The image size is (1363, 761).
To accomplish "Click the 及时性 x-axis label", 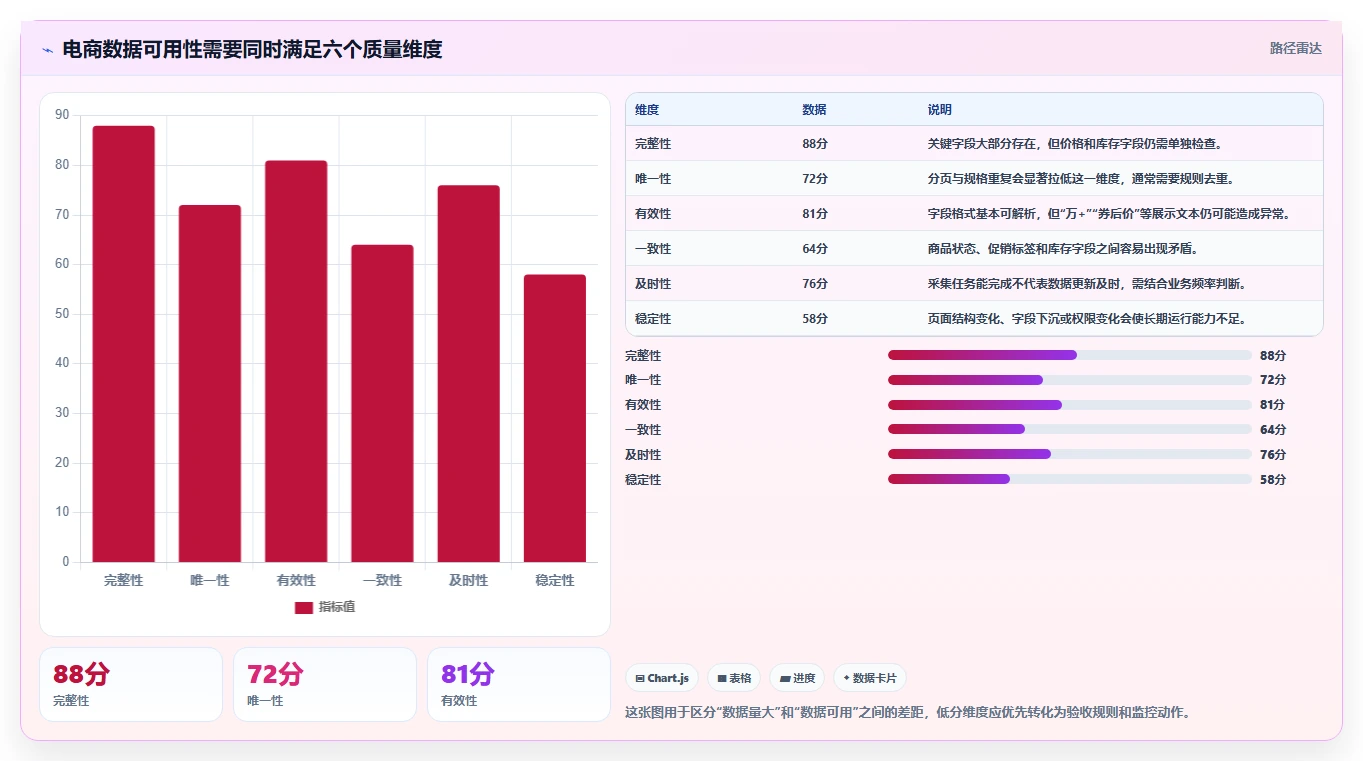I will click(469, 580).
